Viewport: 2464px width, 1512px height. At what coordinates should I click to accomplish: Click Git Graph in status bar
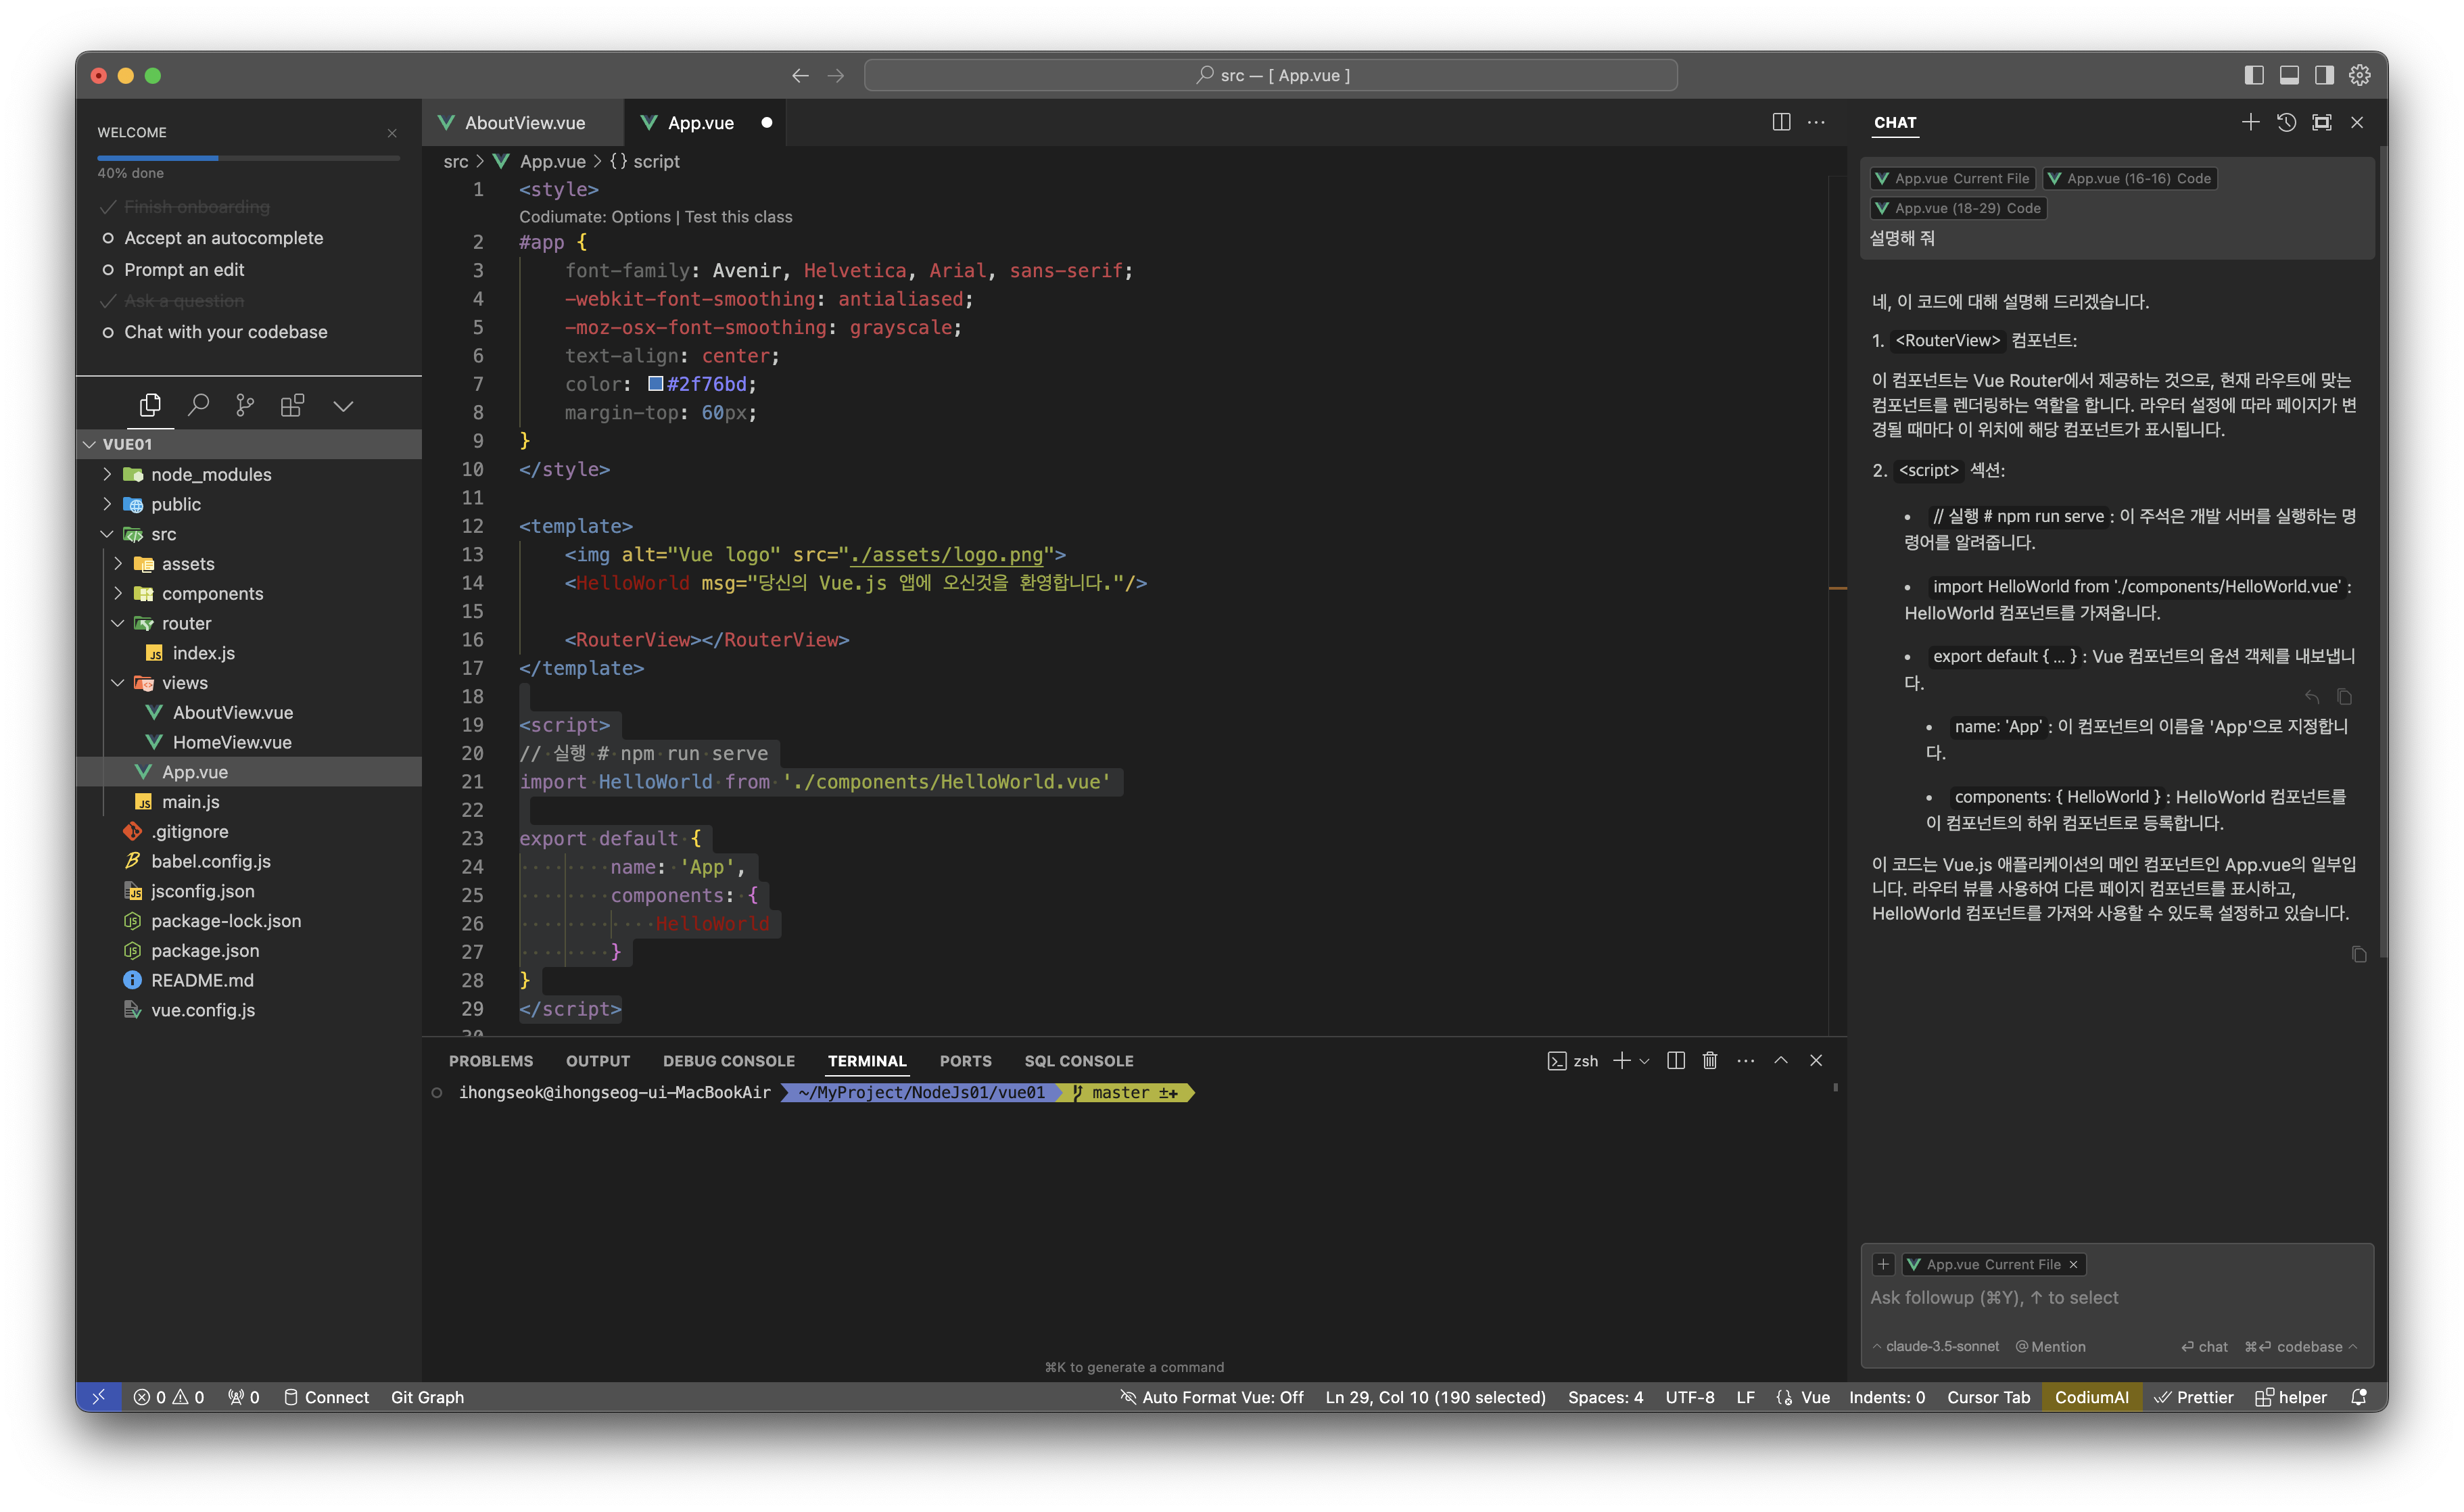tap(427, 1397)
